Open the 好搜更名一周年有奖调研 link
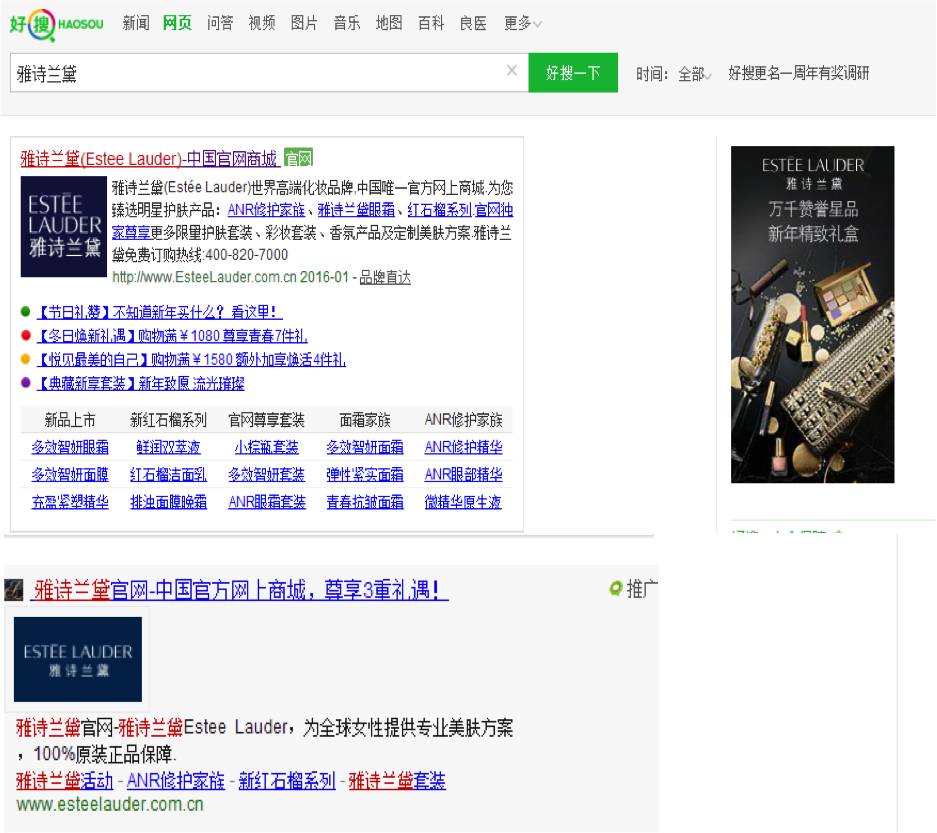The image size is (937, 833). coord(798,74)
